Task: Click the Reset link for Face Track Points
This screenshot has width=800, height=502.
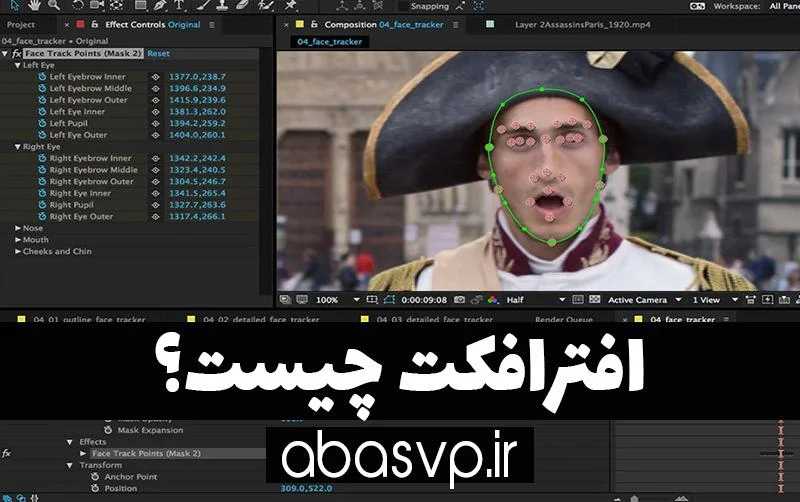Action: [158, 53]
